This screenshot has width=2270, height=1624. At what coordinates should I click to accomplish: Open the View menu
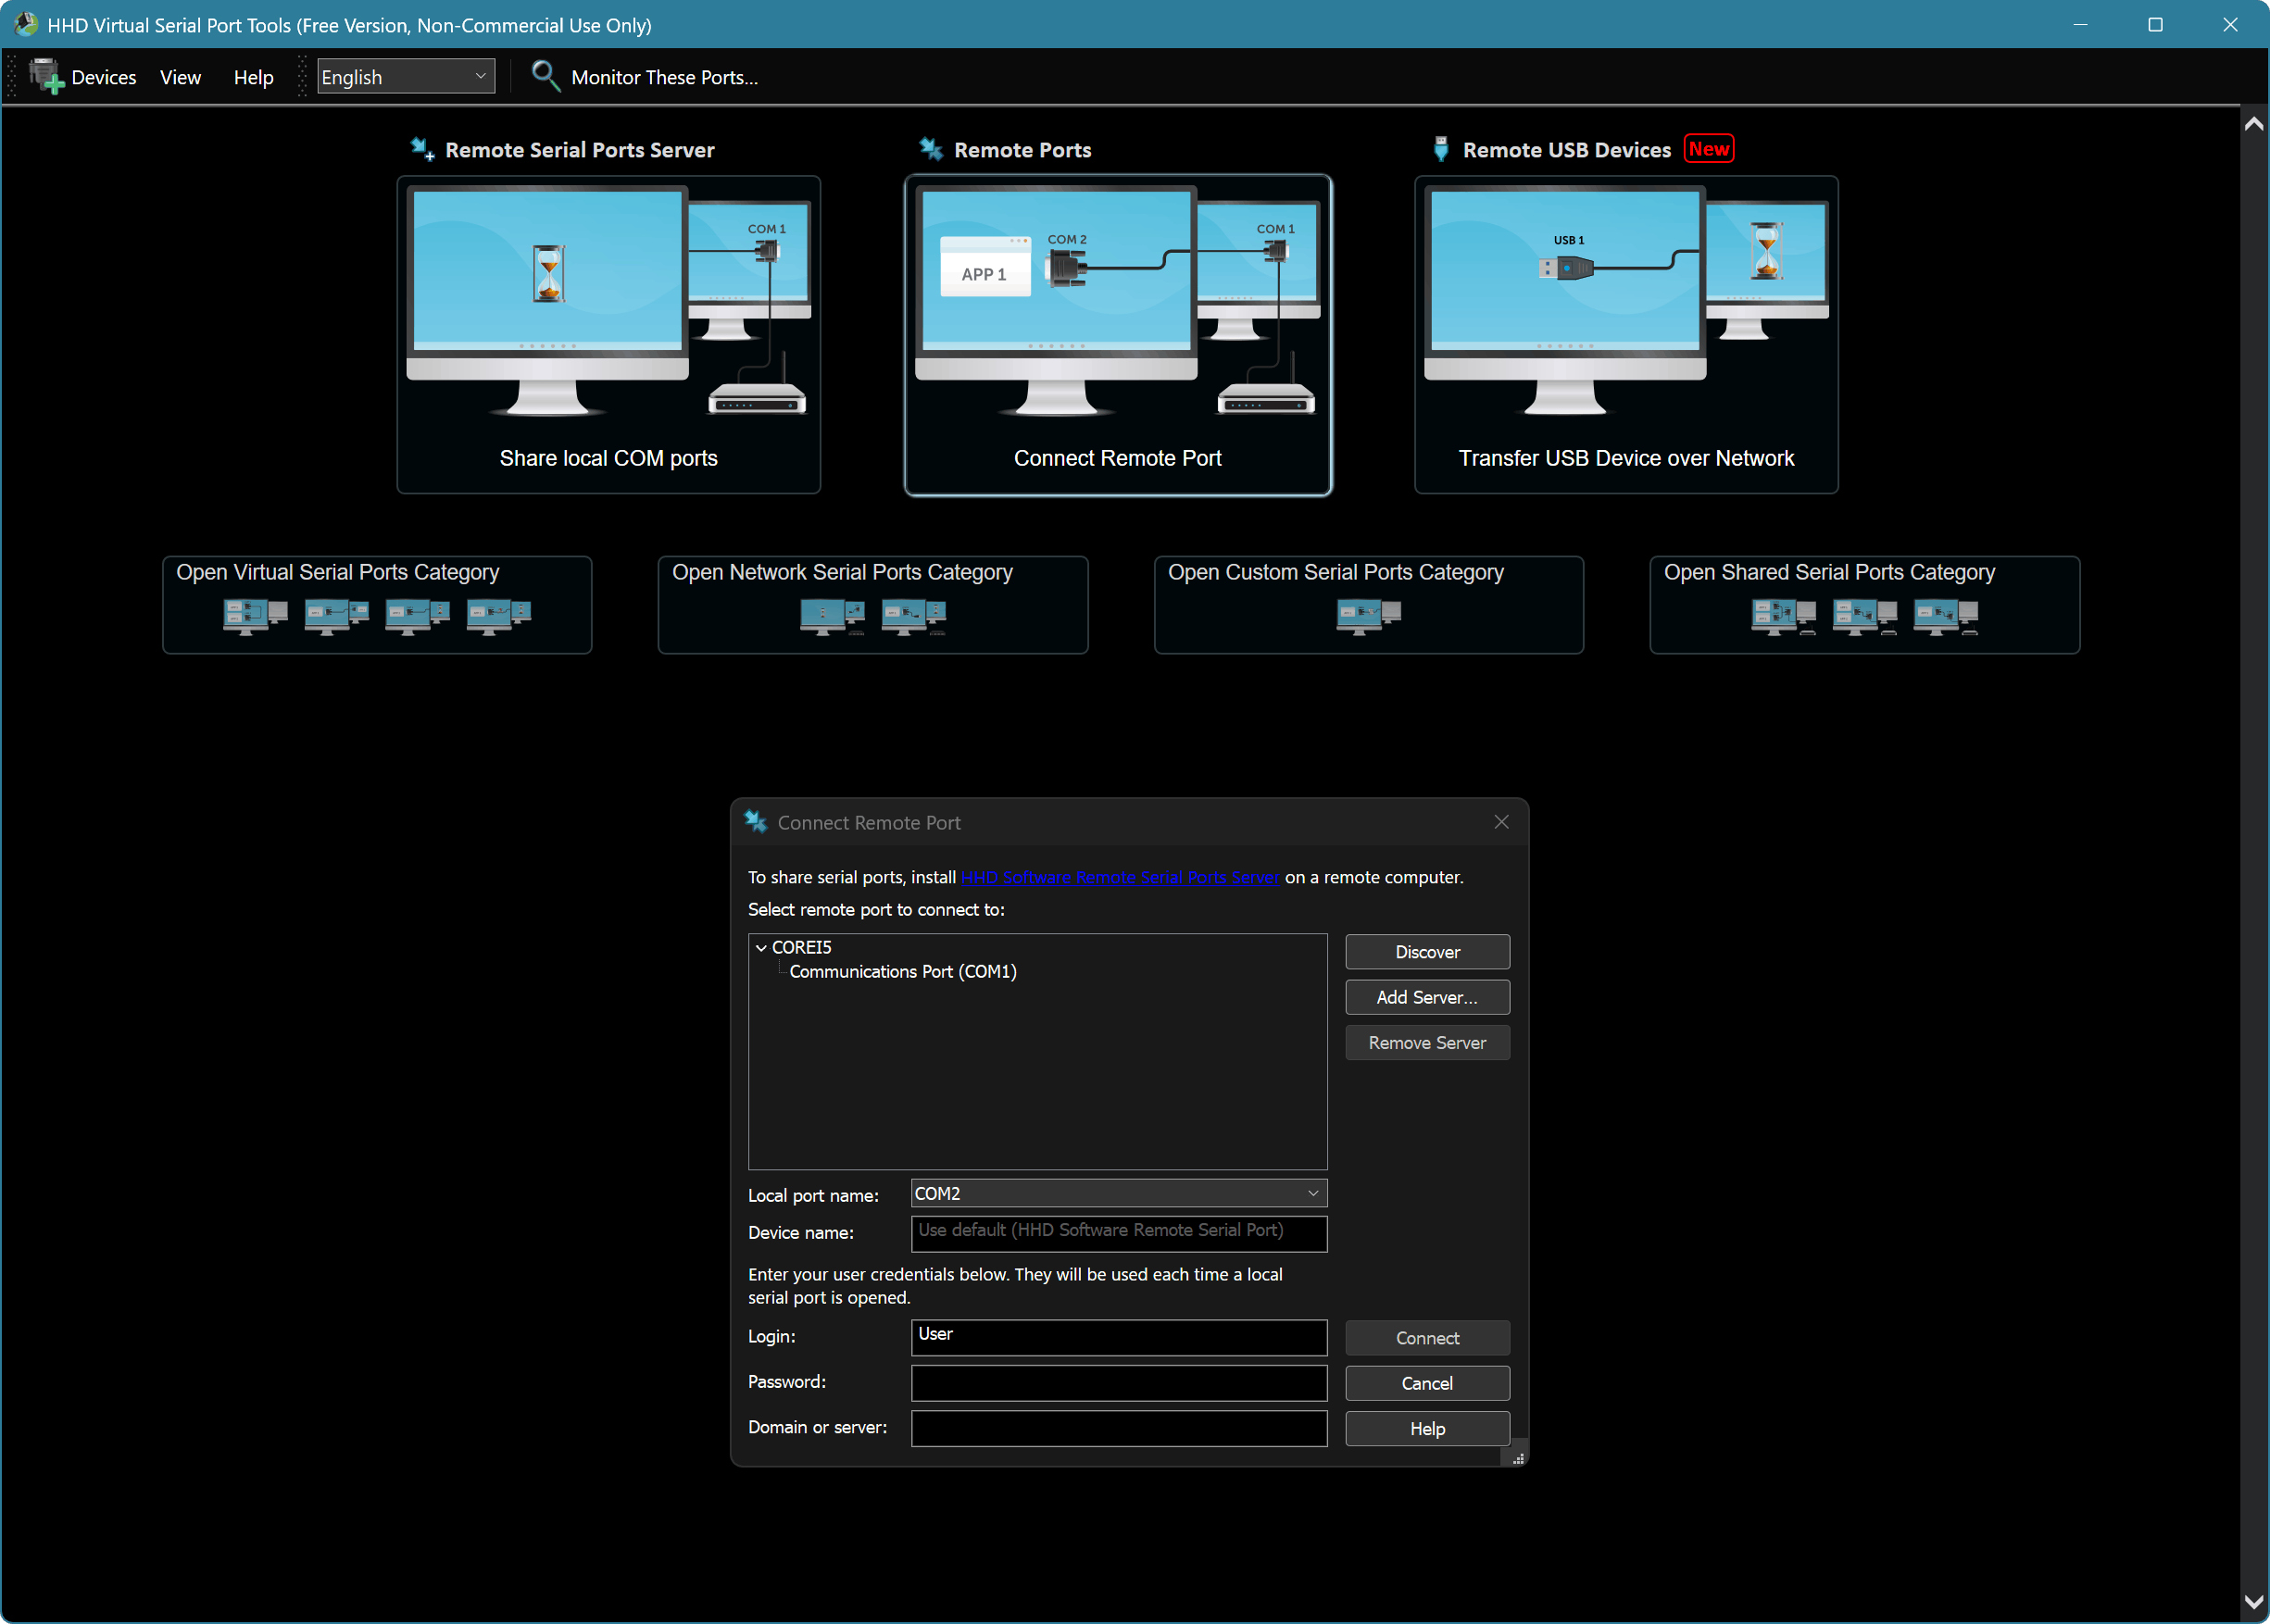coord(180,77)
